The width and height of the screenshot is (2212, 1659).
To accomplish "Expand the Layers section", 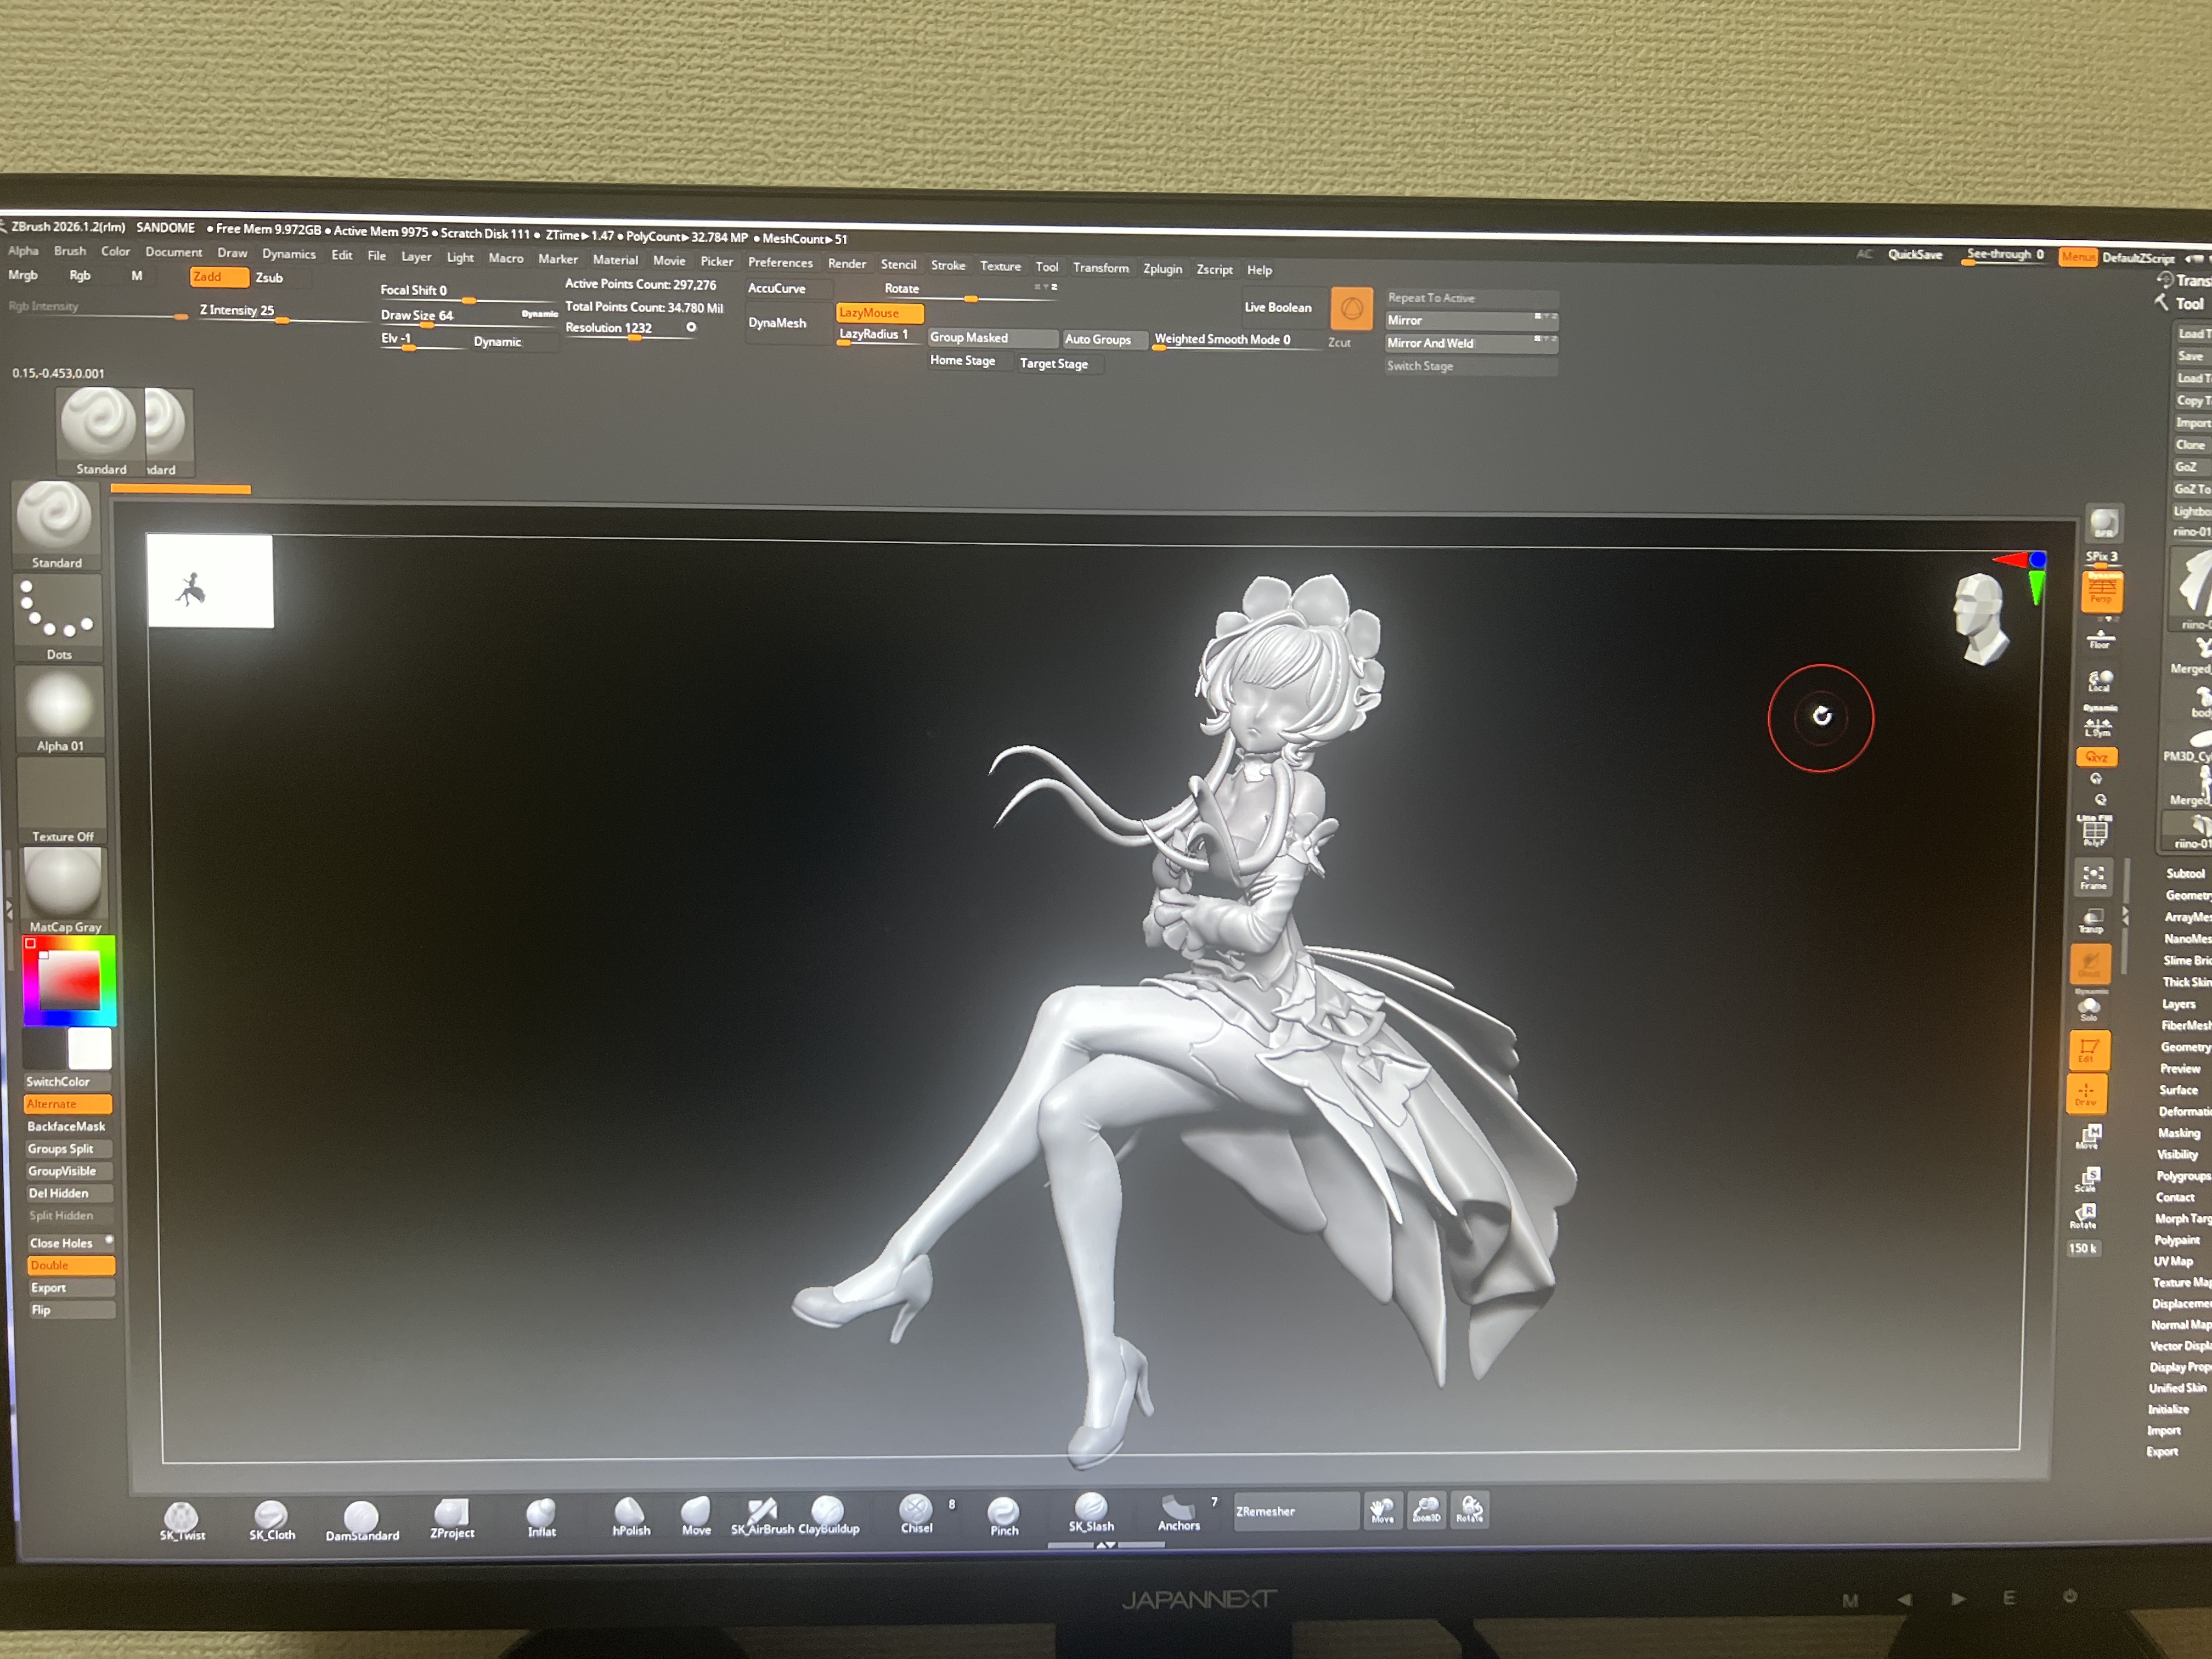I will point(2179,1004).
